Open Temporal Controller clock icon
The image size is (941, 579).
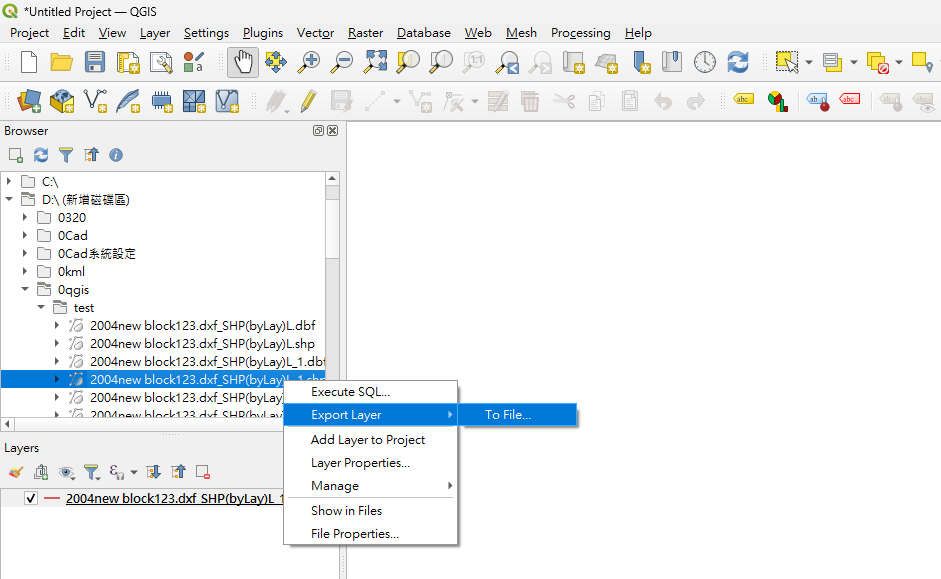[705, 62]
